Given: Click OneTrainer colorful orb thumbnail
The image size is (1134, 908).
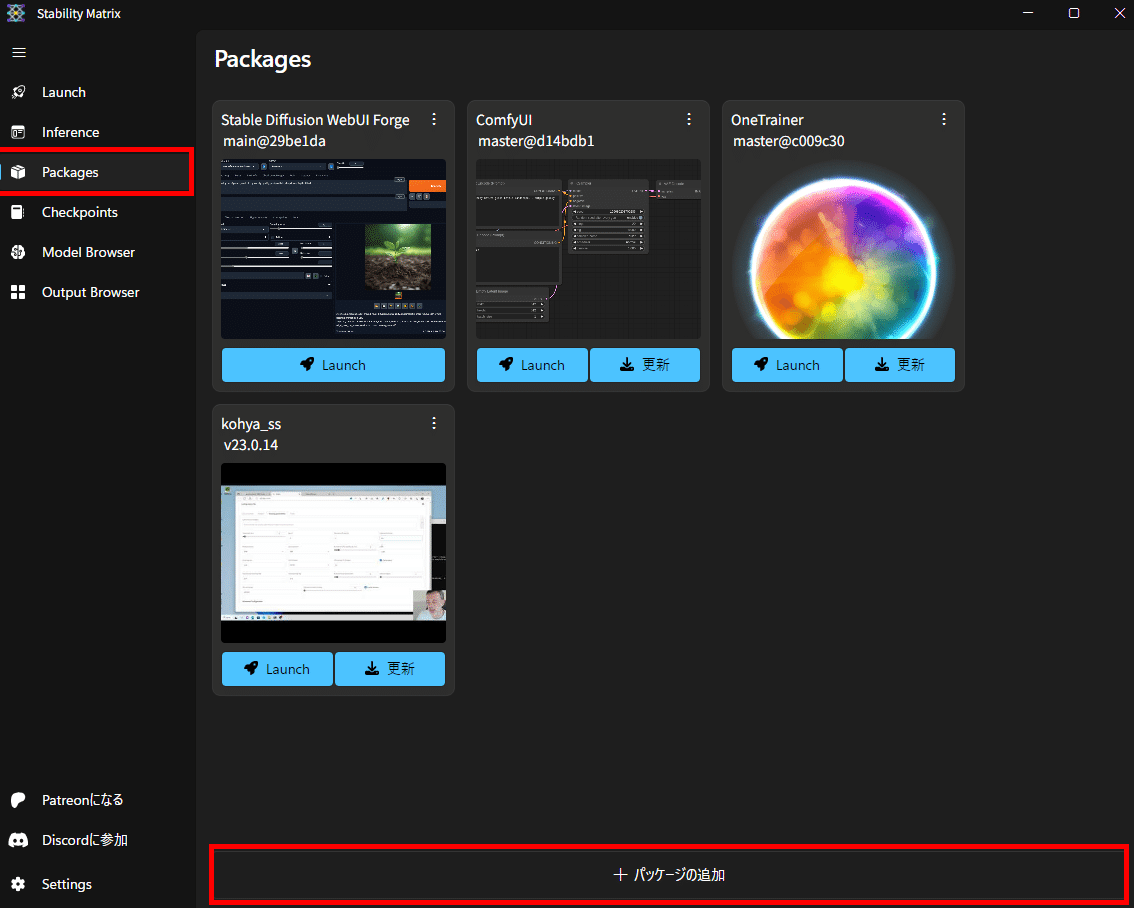Looking at the screenshot, I should [843, 249].
